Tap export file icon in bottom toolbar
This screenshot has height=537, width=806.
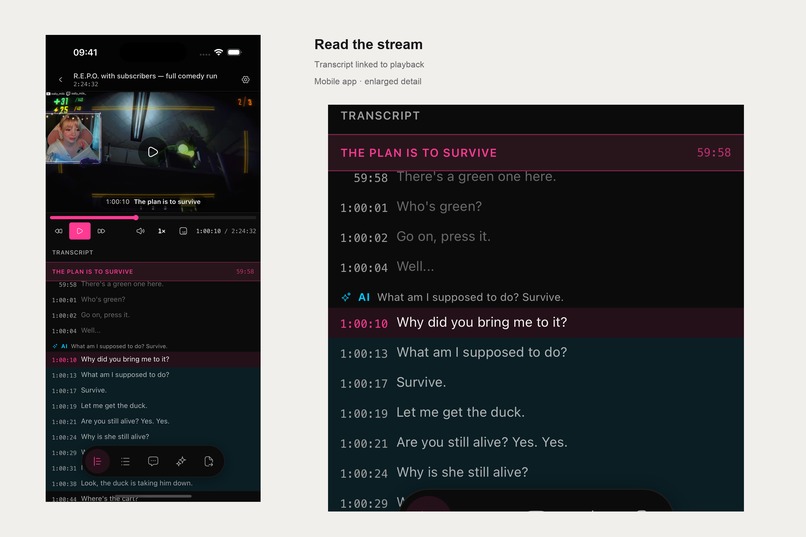pos(209,461)
